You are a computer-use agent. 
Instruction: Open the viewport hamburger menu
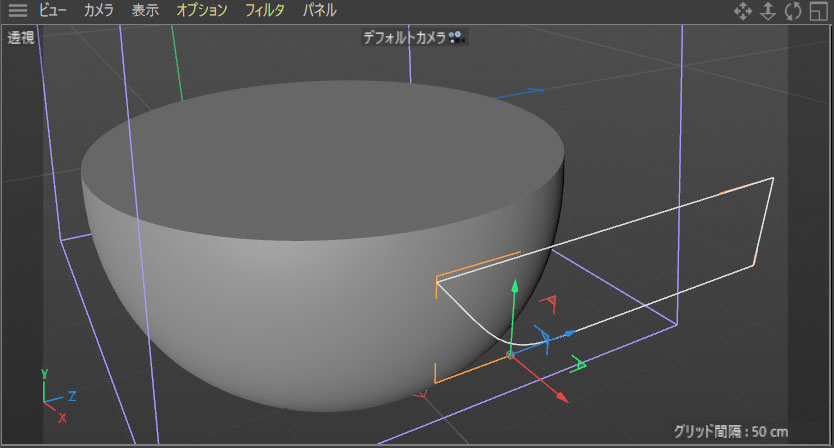(18, 11)
